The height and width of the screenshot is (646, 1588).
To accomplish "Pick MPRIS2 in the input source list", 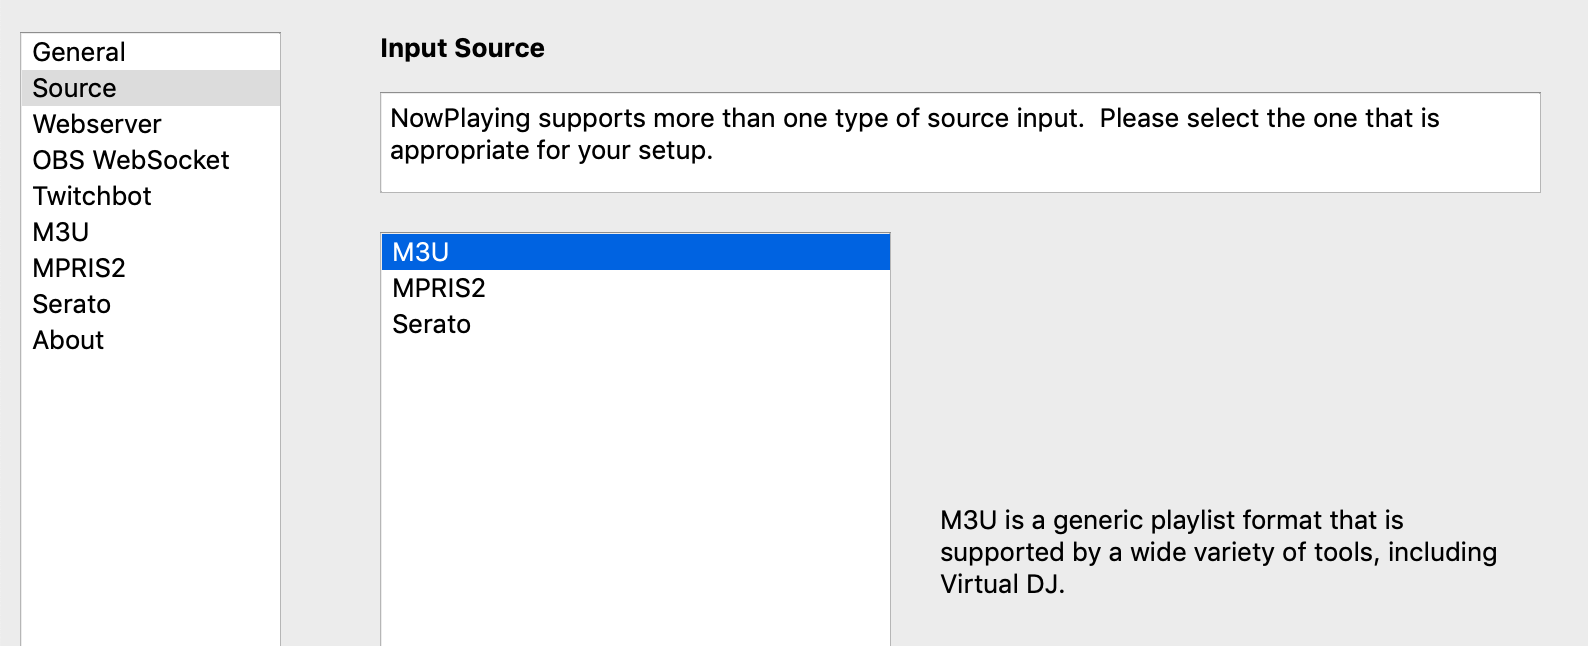I will [x=439, y=288].
